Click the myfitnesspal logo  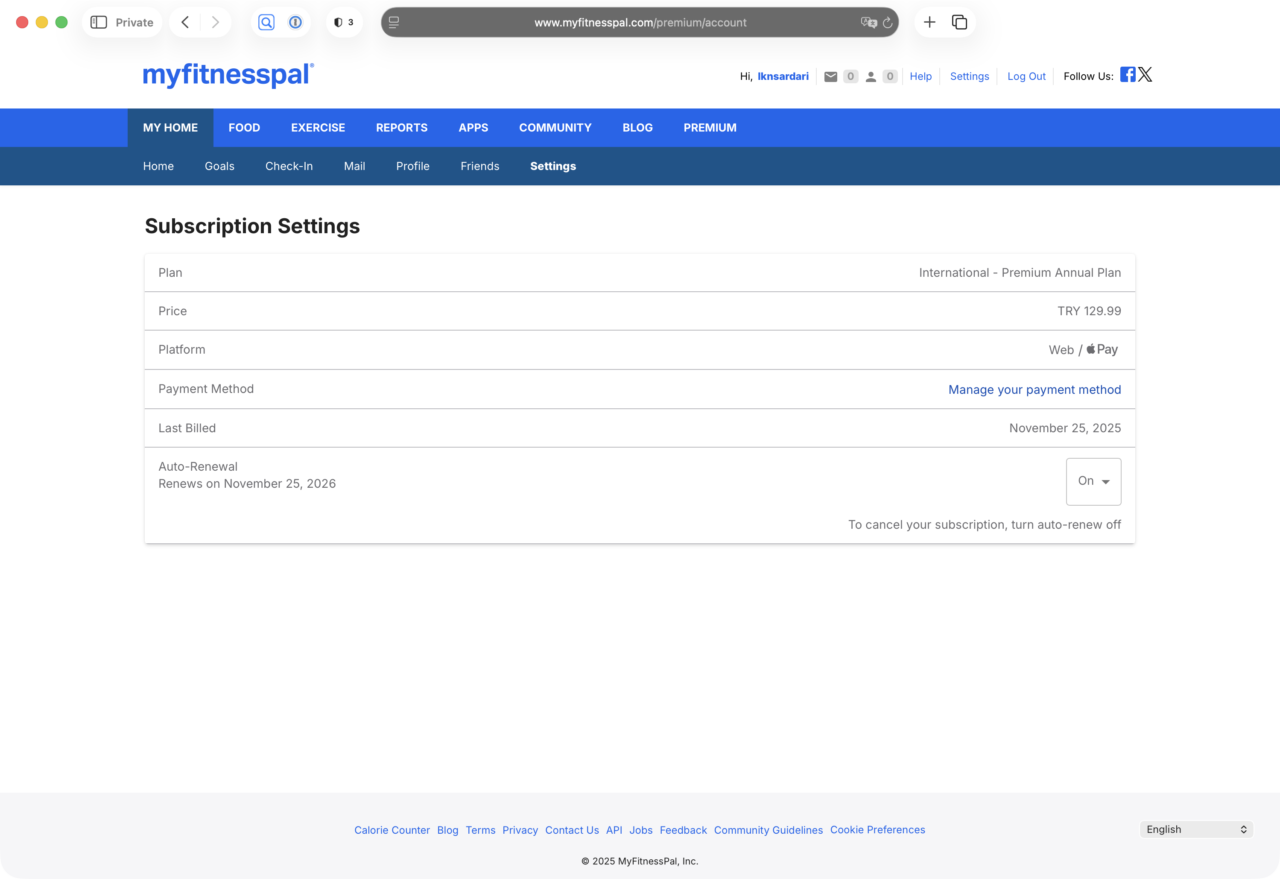click(228, 75)
